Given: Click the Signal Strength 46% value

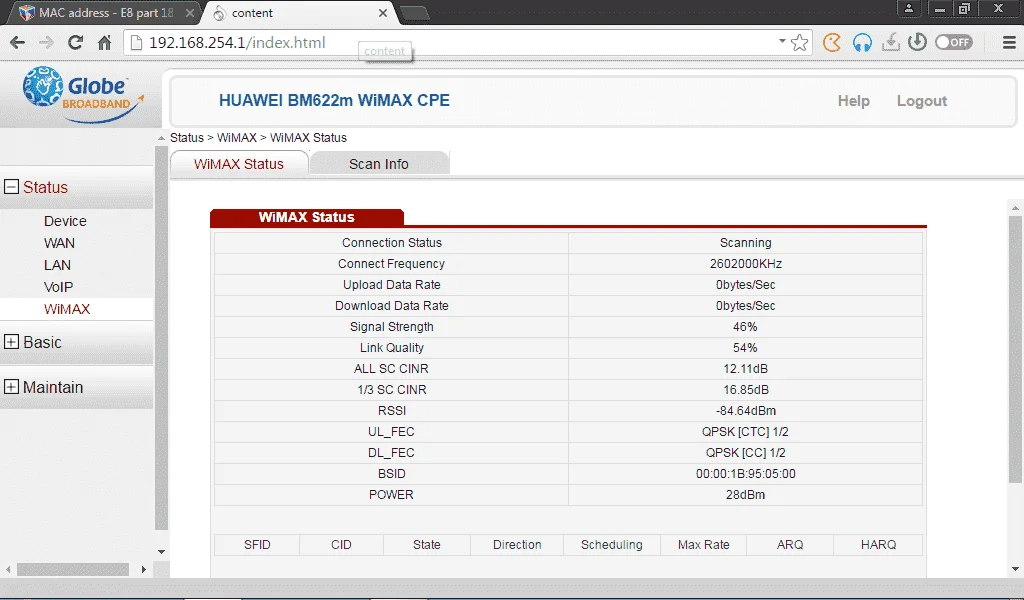Looking at the screenshot, I should (x=745, y=326).
